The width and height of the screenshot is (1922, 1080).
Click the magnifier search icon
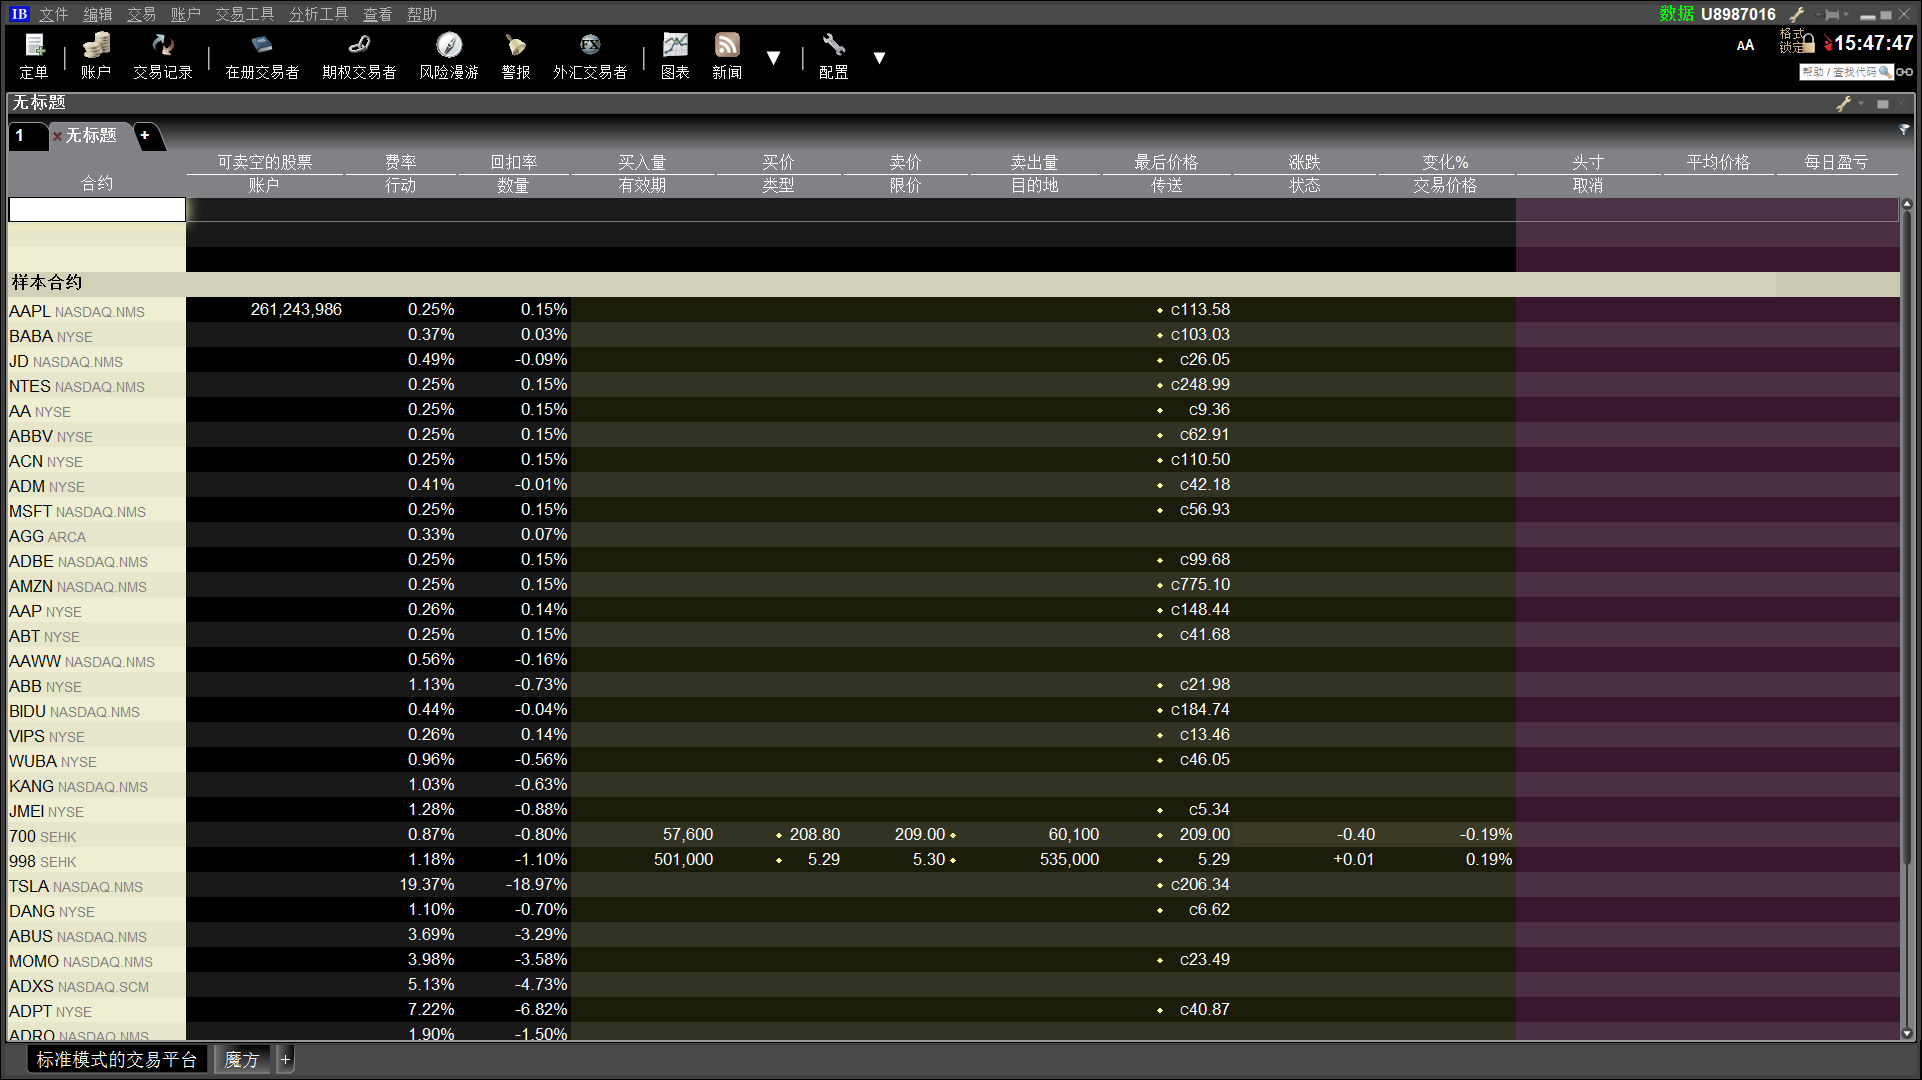click(x=1885, y=72)
